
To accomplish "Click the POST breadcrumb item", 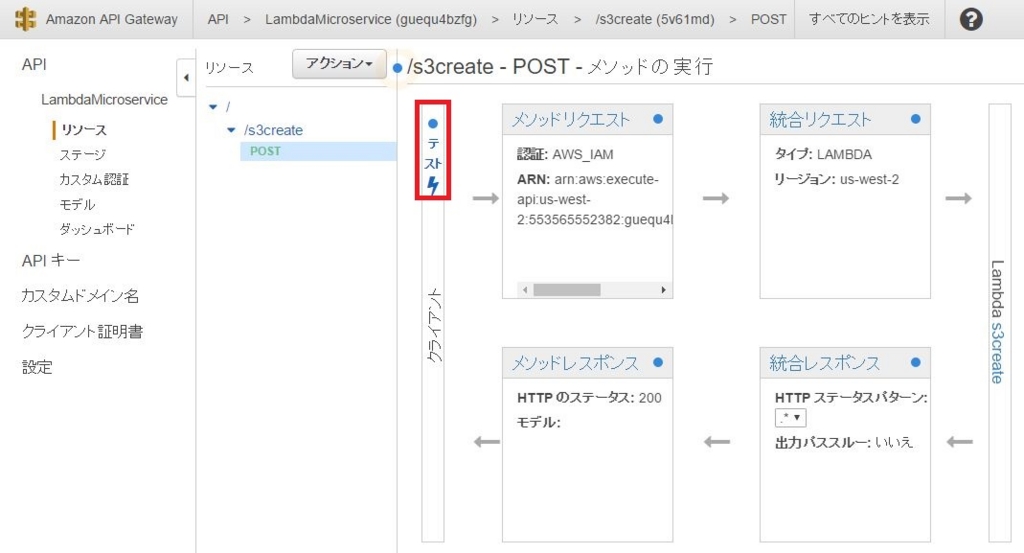I will click(x=769, y=20).
